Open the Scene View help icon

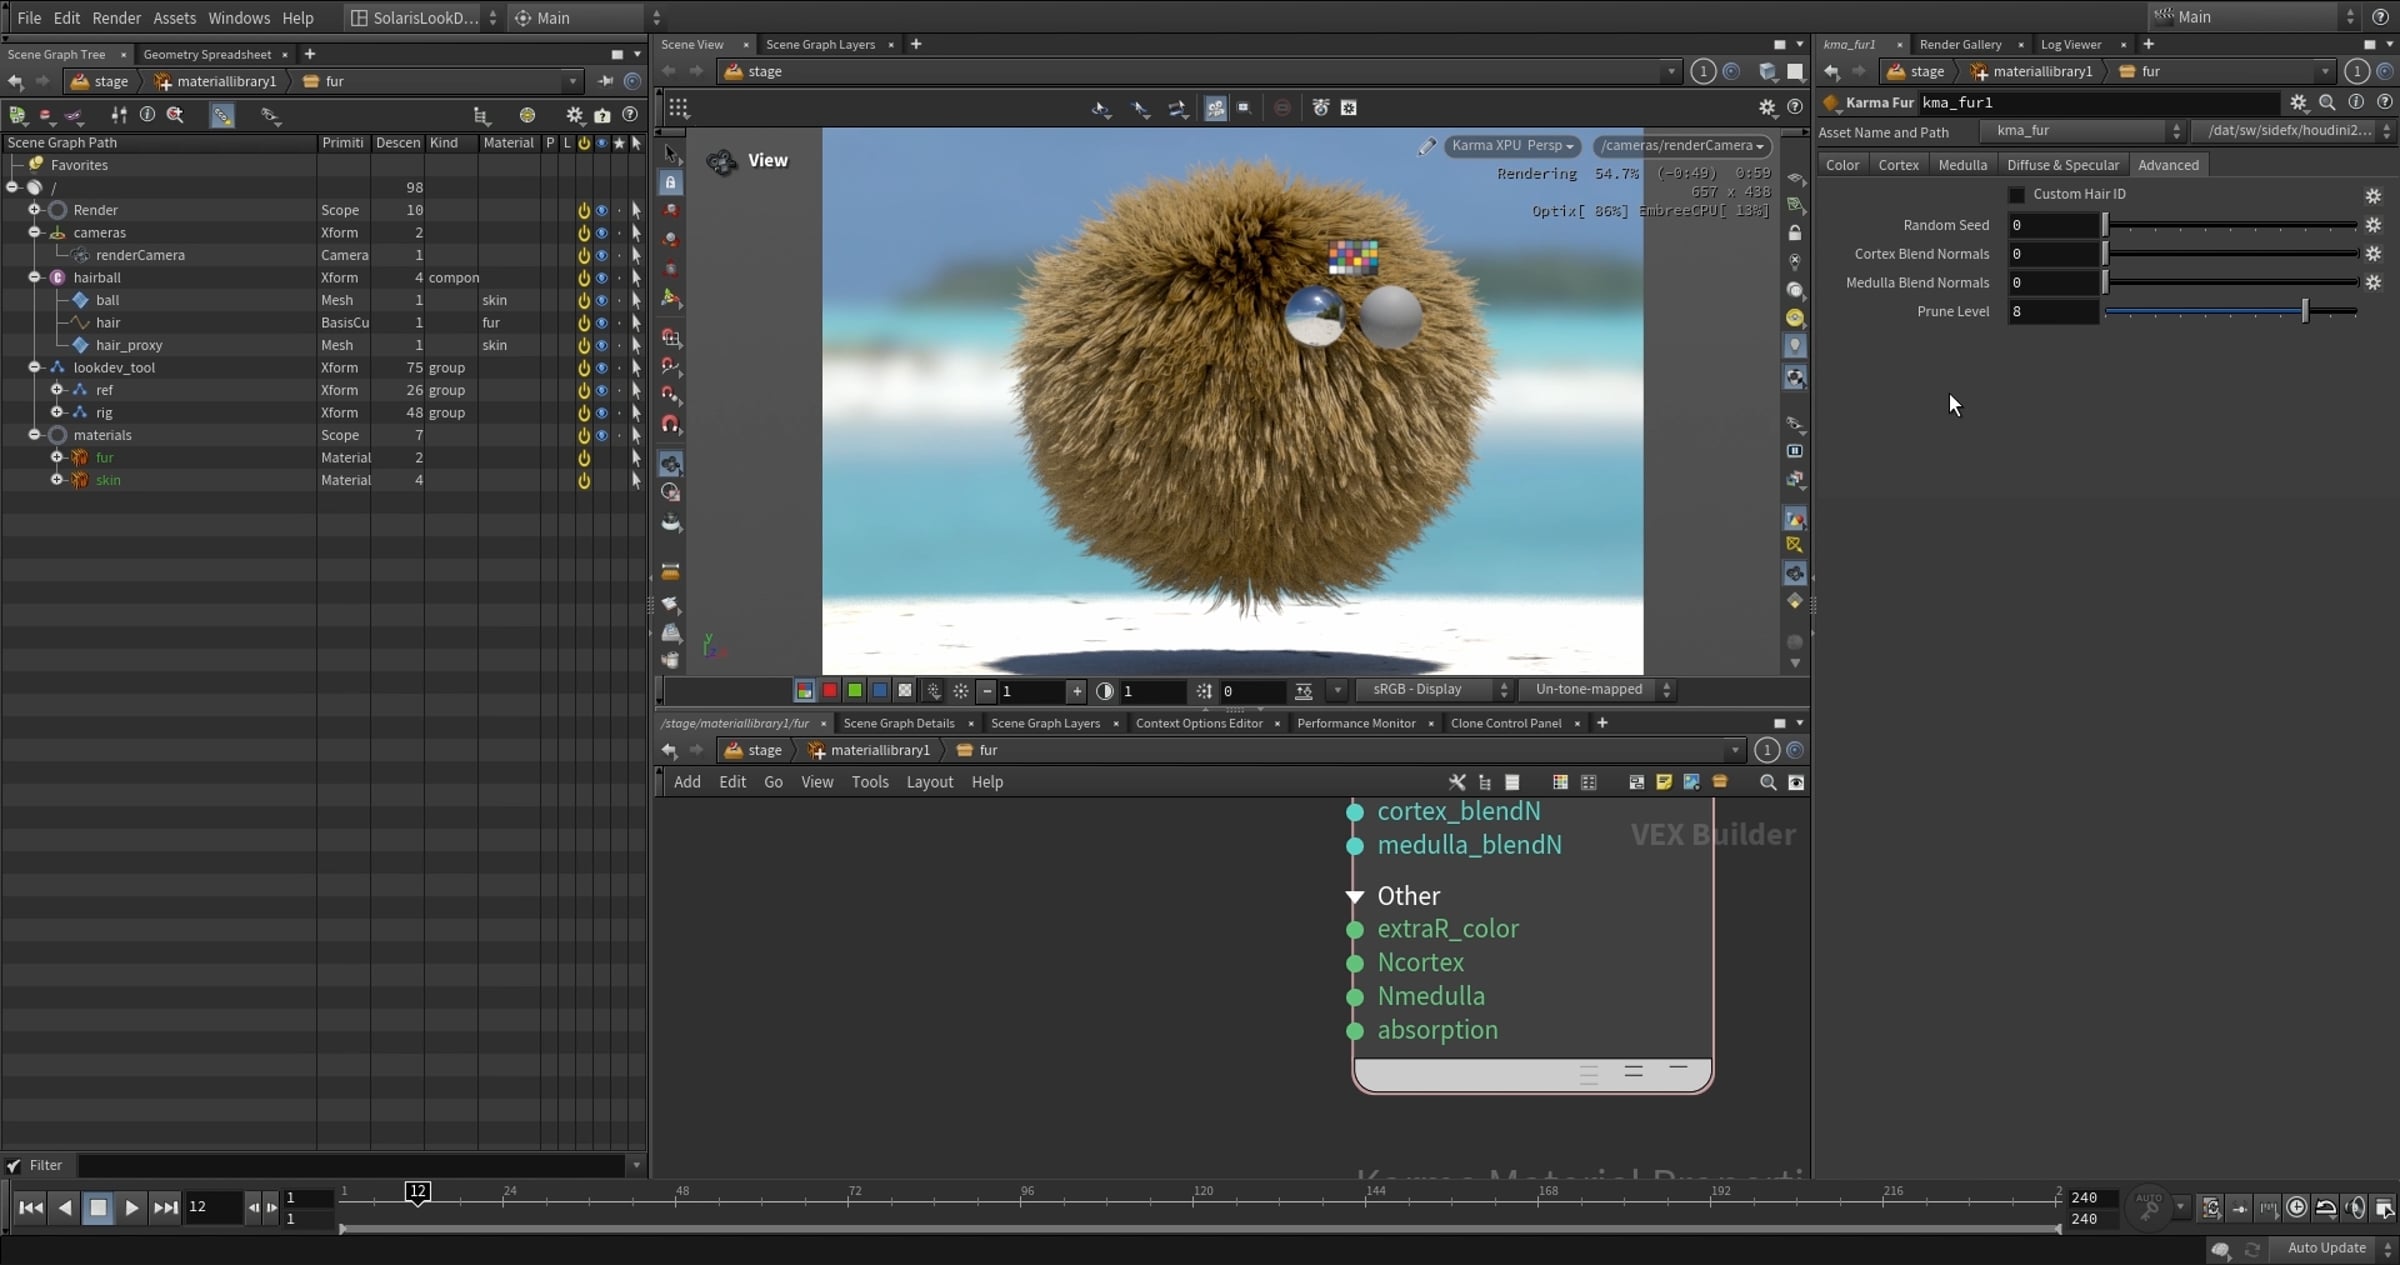point(1795,107)
